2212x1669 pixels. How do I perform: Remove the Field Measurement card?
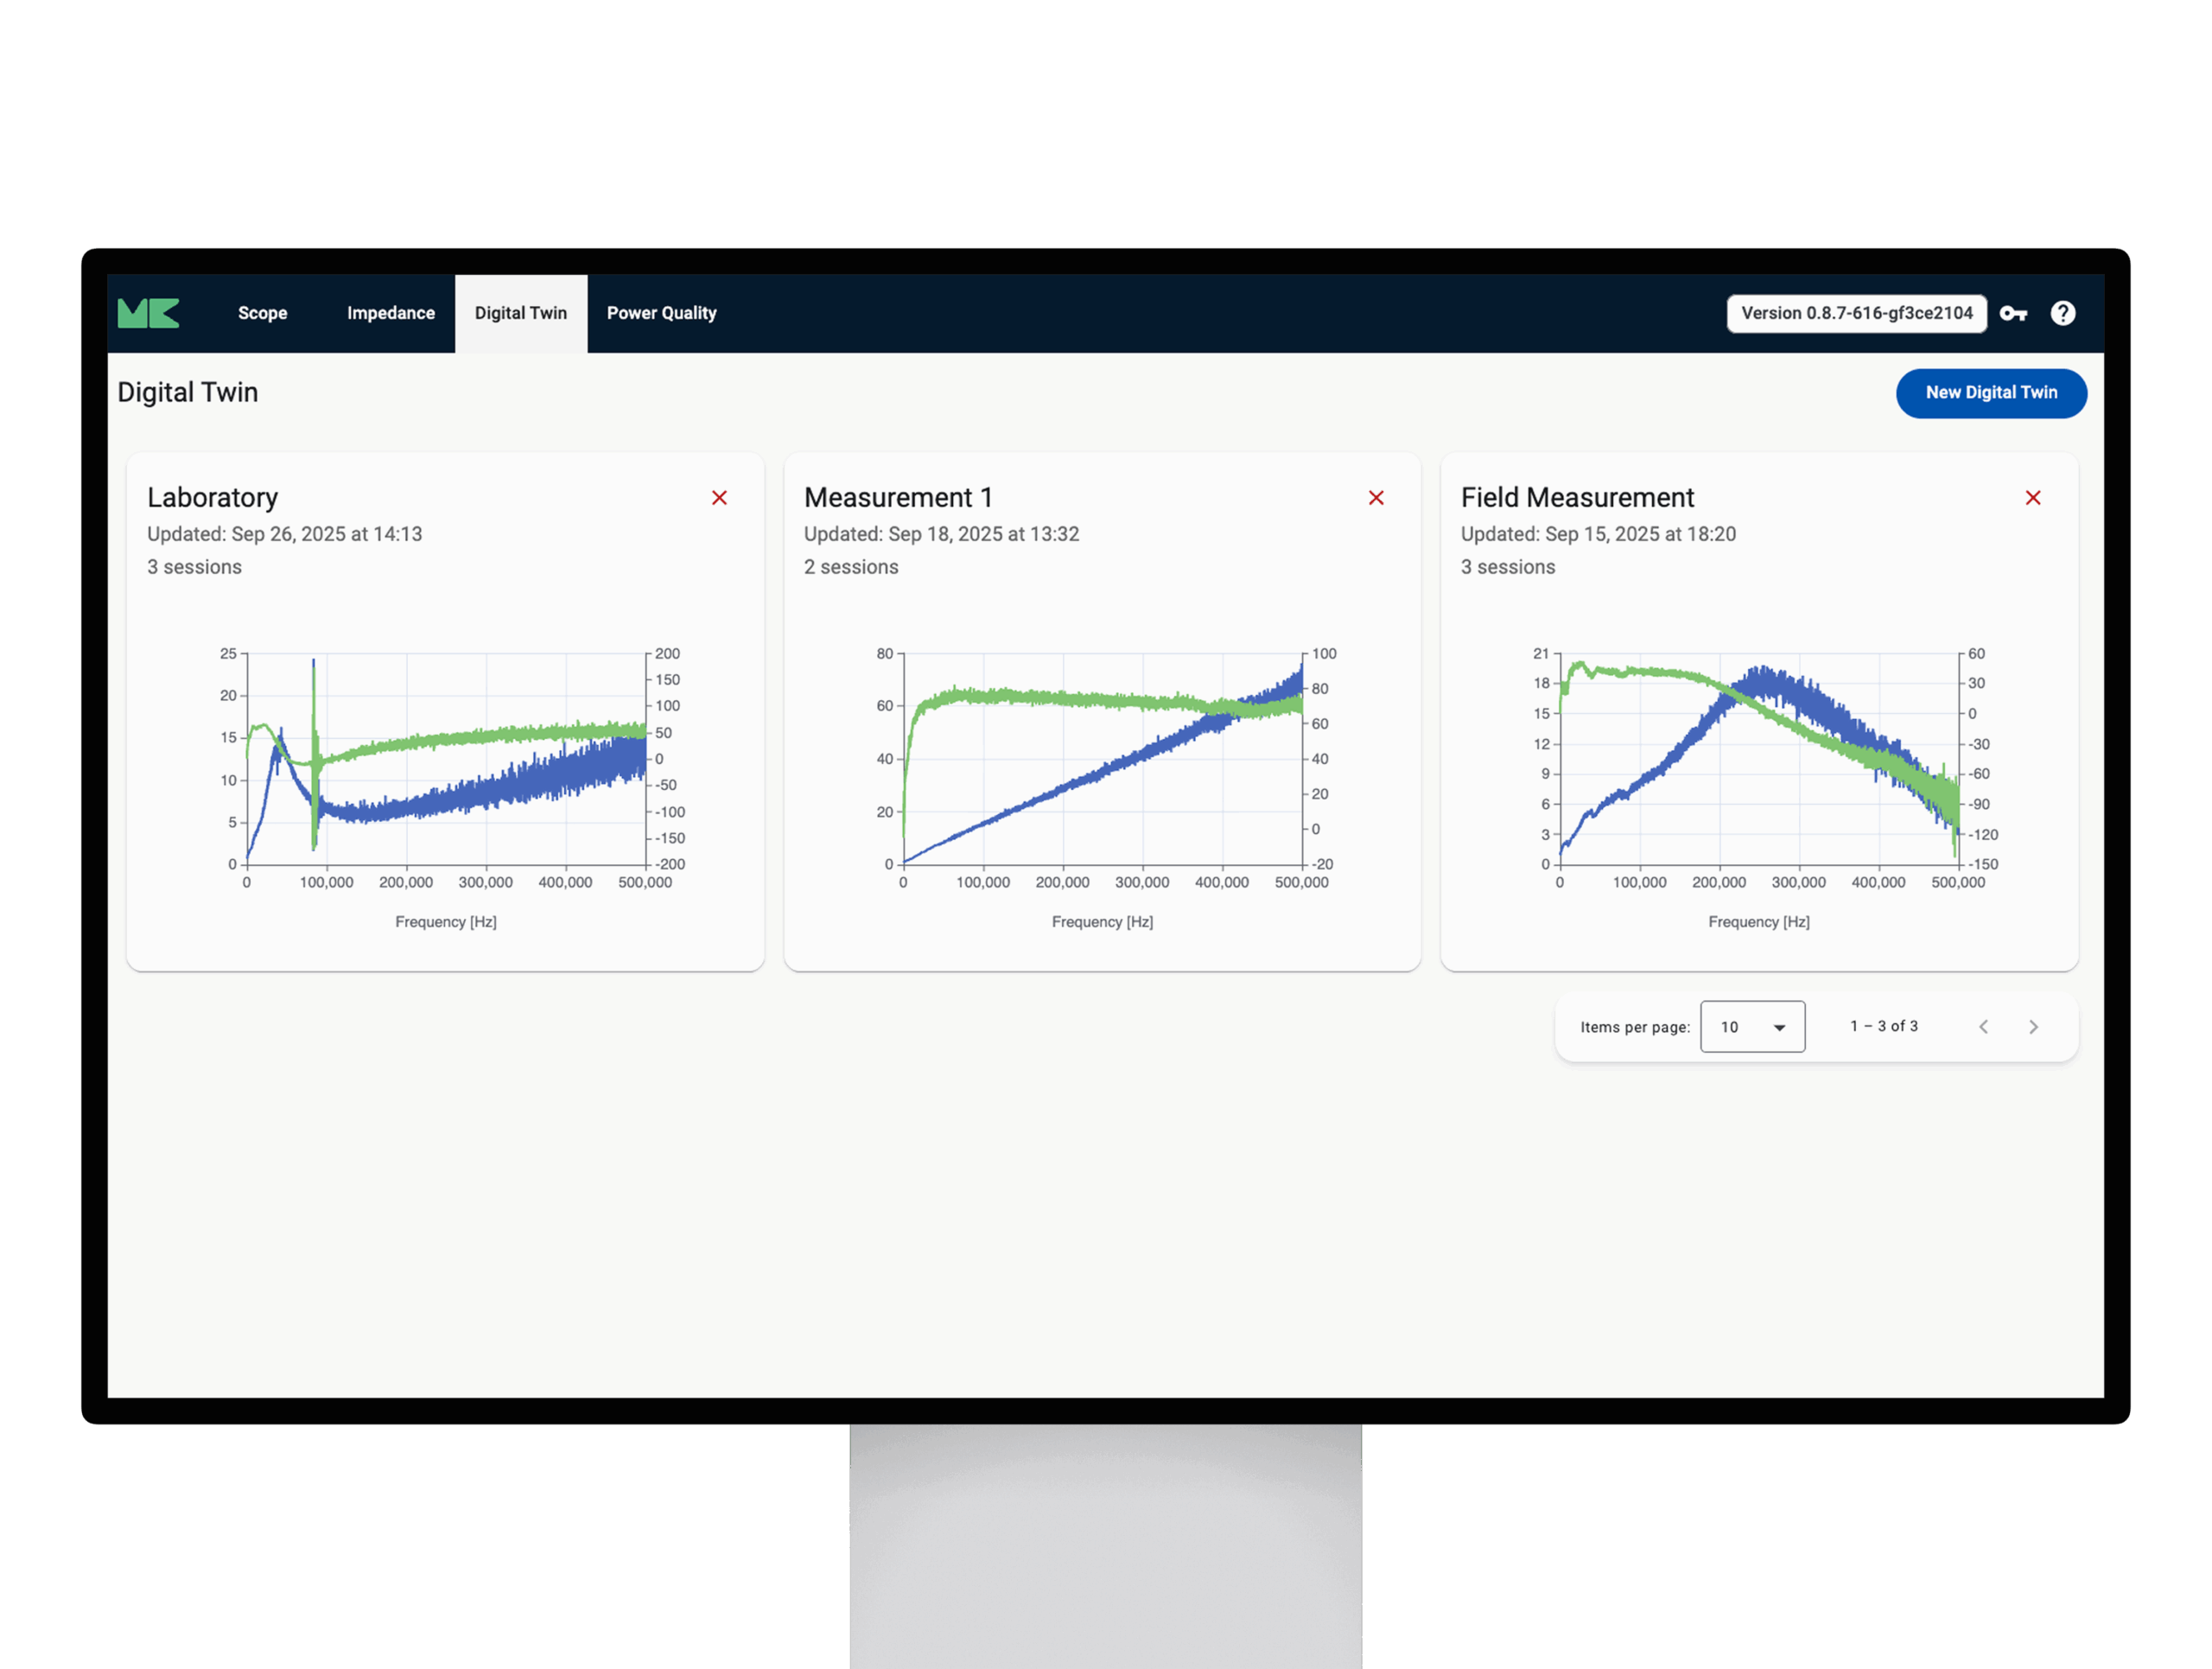pyautogui.click(x=2033, y=498)
